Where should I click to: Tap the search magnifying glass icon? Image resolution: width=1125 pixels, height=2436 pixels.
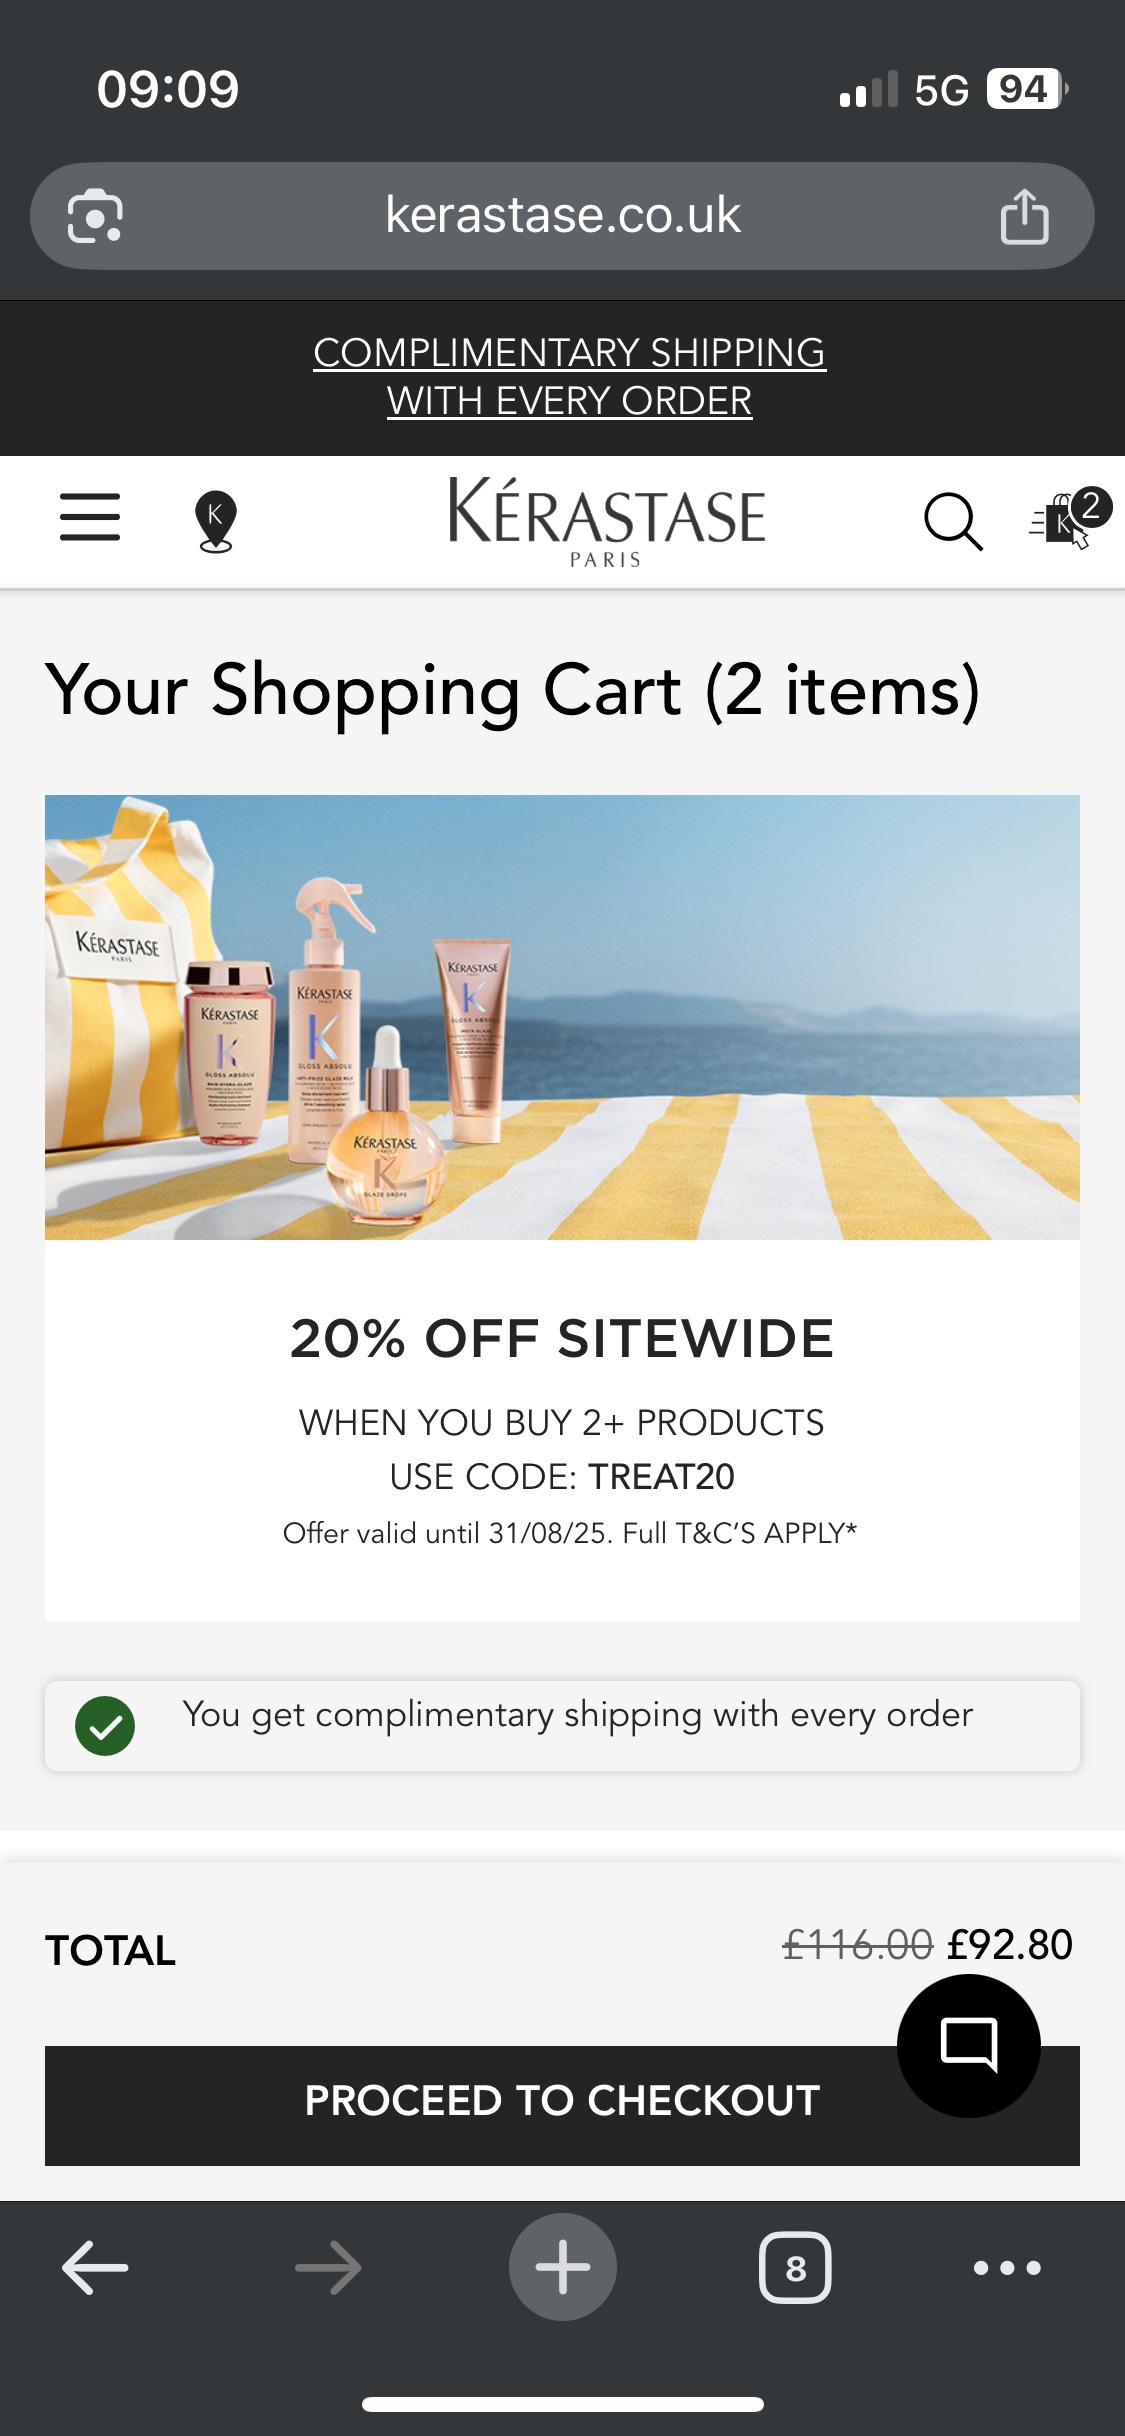[x=952, y=521]
